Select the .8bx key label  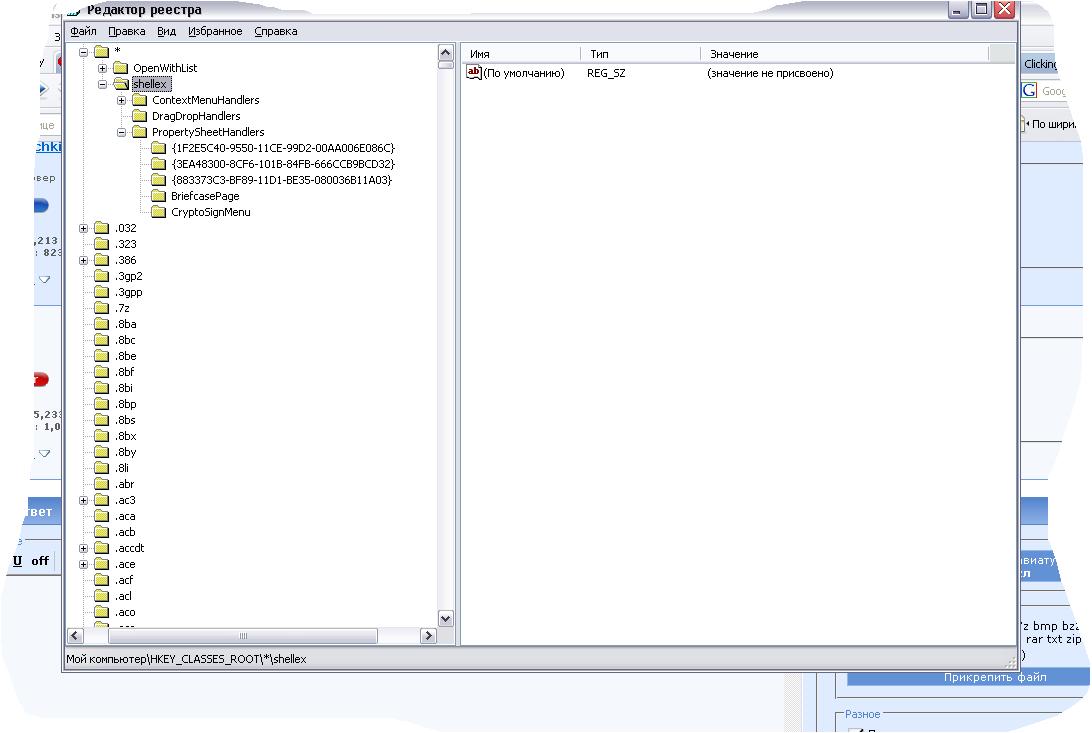tap(125, 436)
